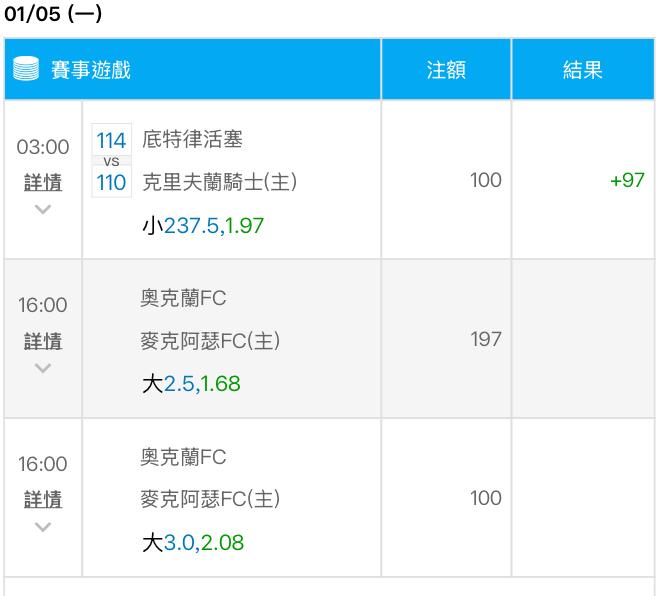Click the 賽事遊戲 column header
This screenshot has height=596, width=665.
click(x=91, y=70)
